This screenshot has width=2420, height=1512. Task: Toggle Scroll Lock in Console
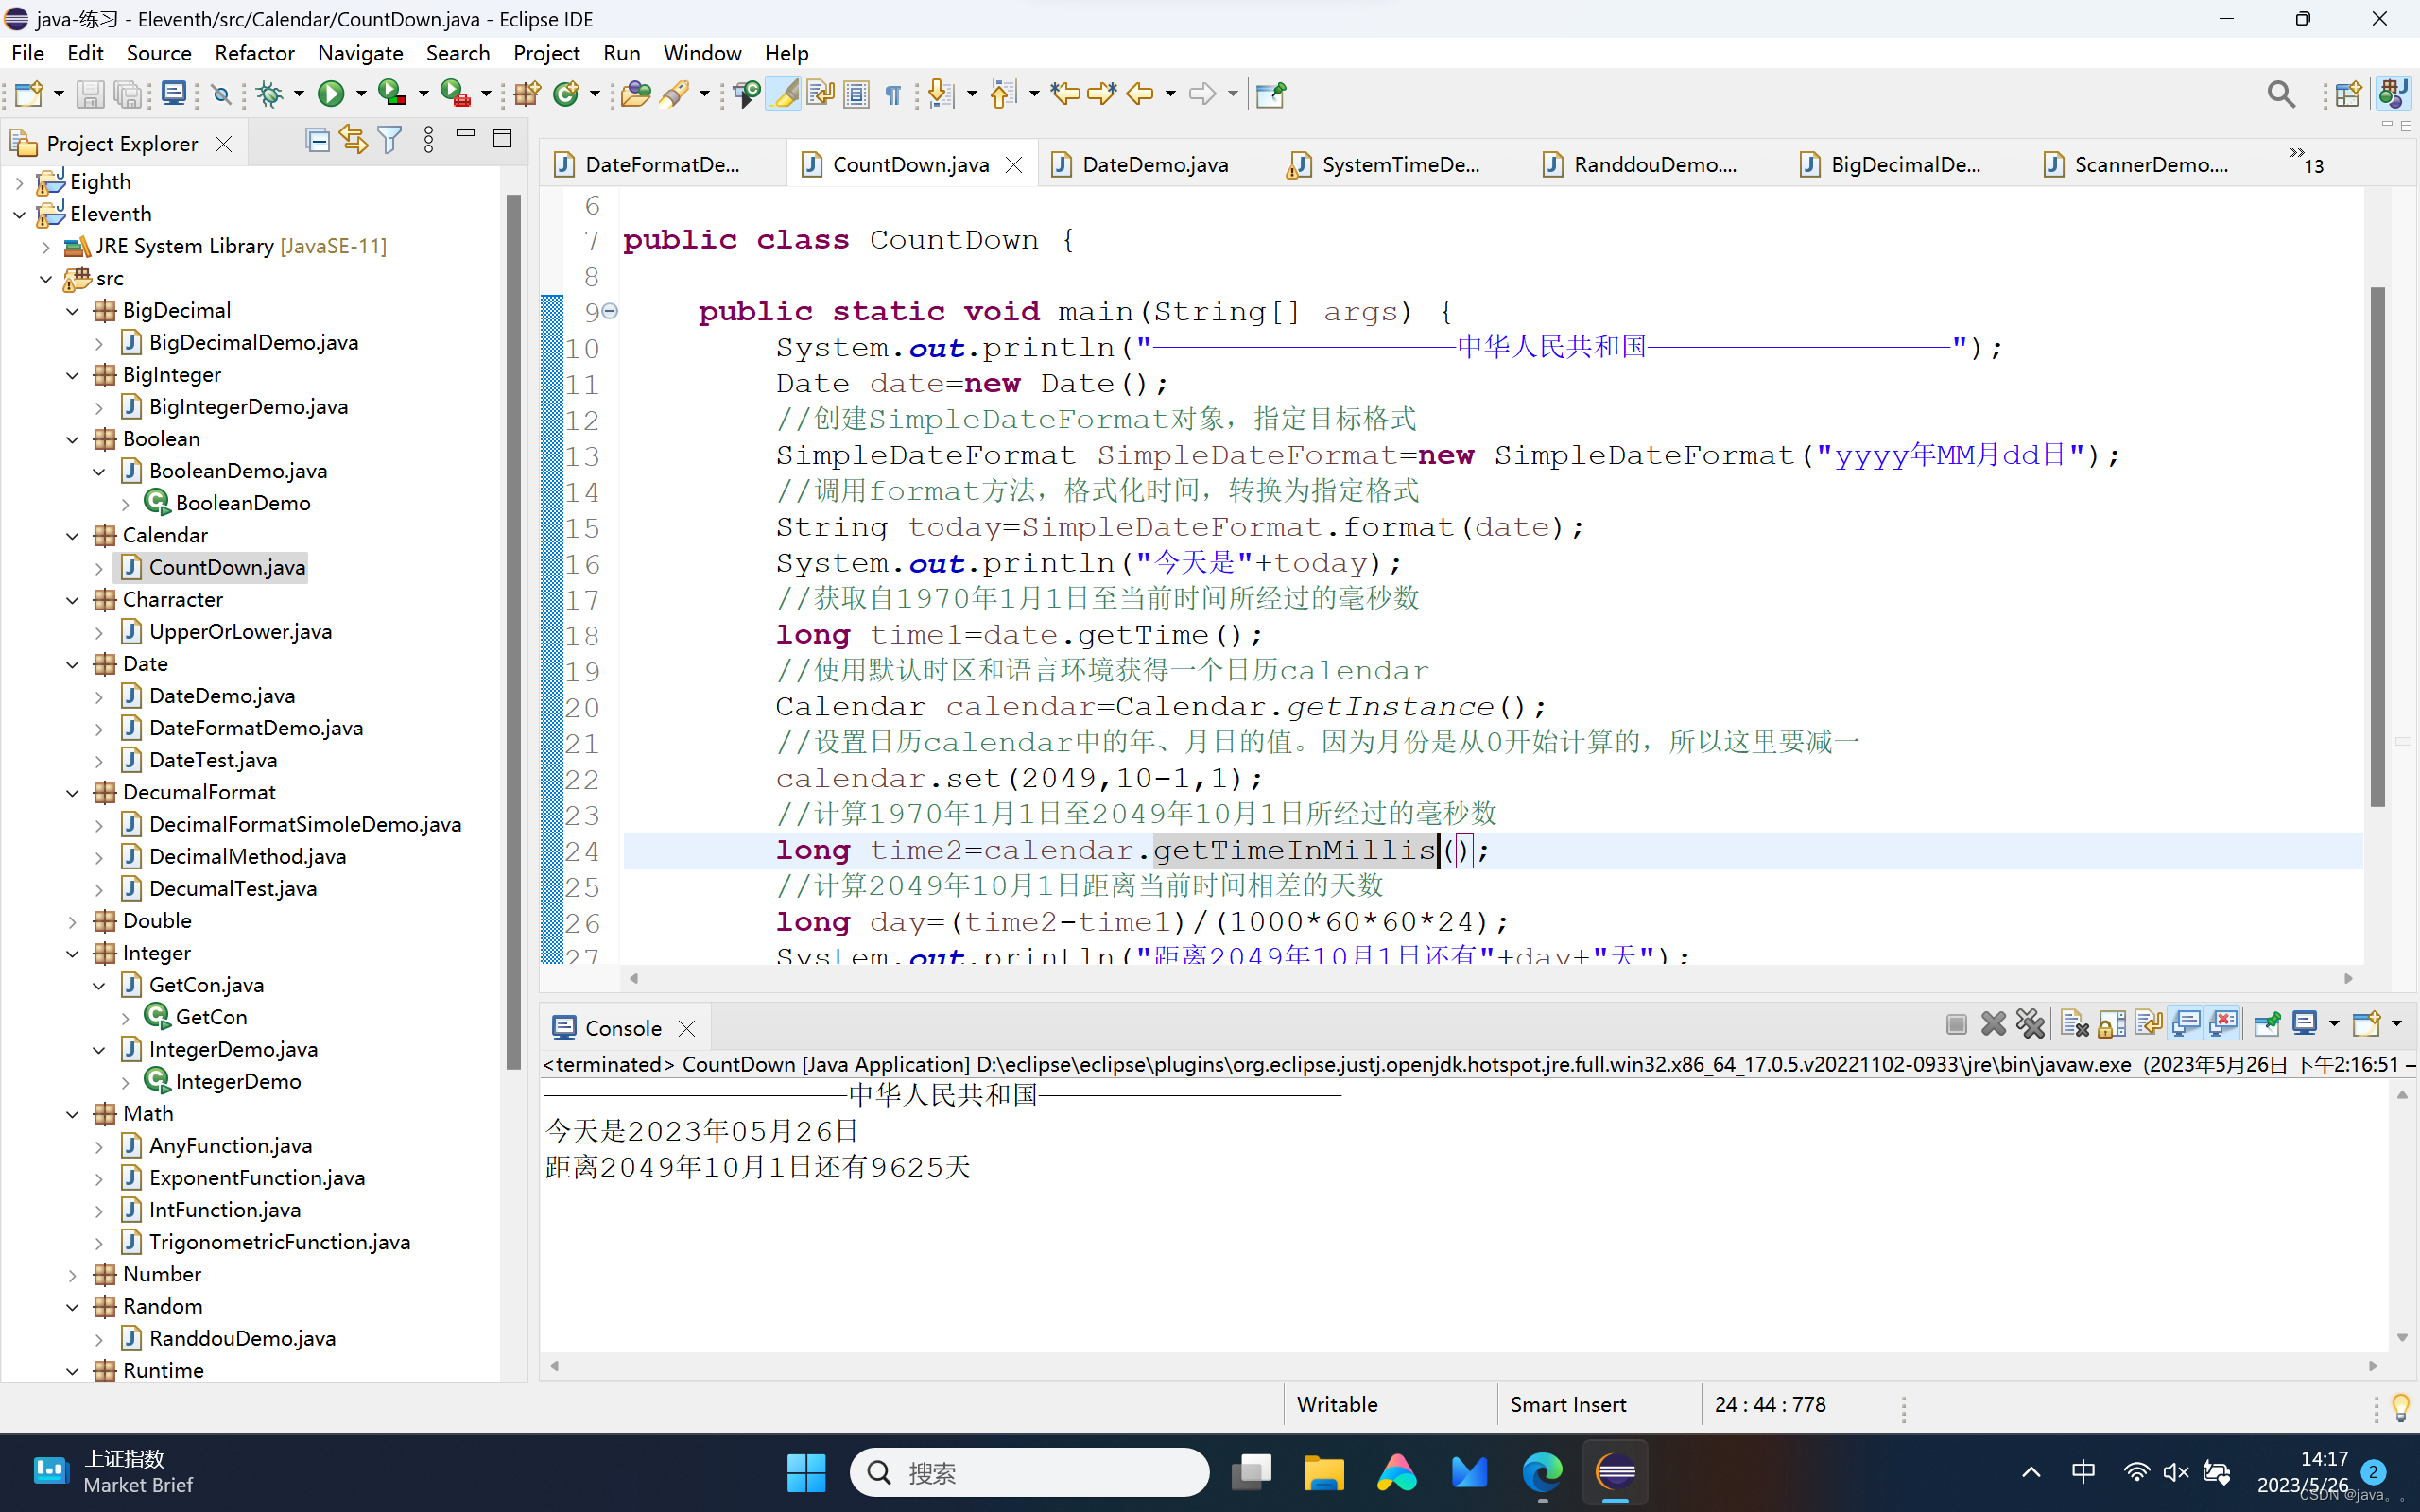pos(2111,1023)
